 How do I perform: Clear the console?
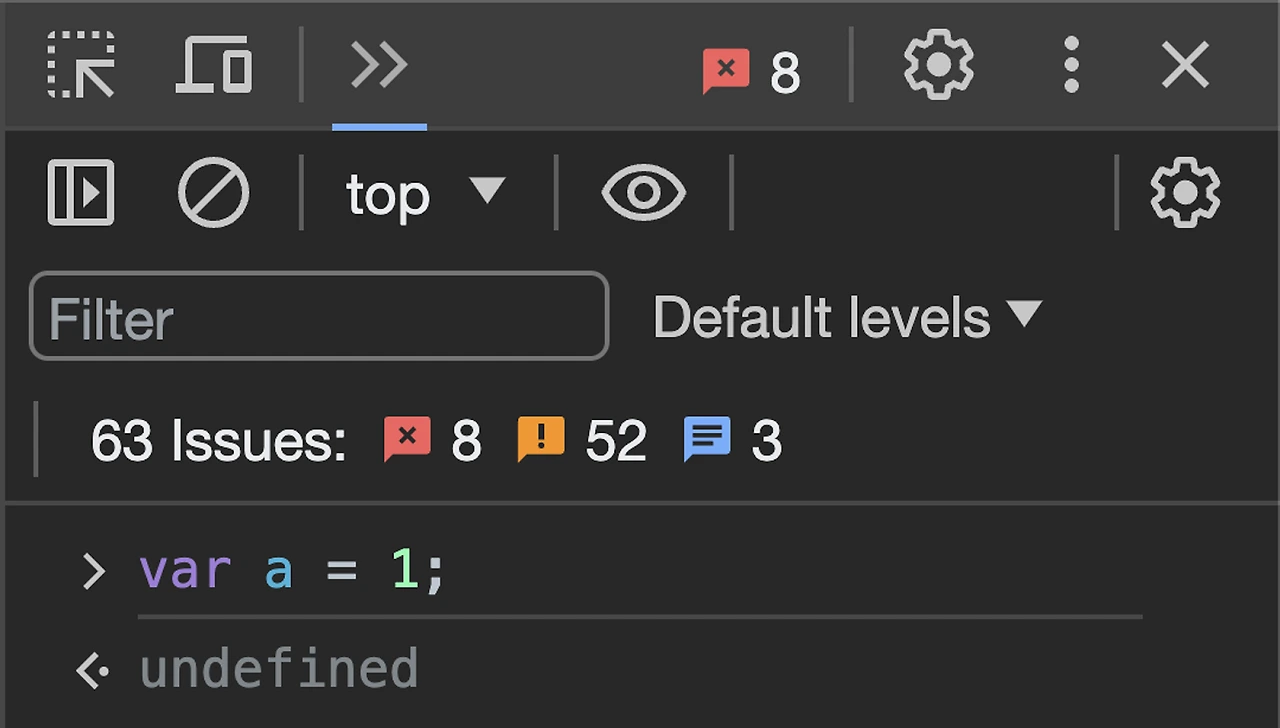pos(213,192)
